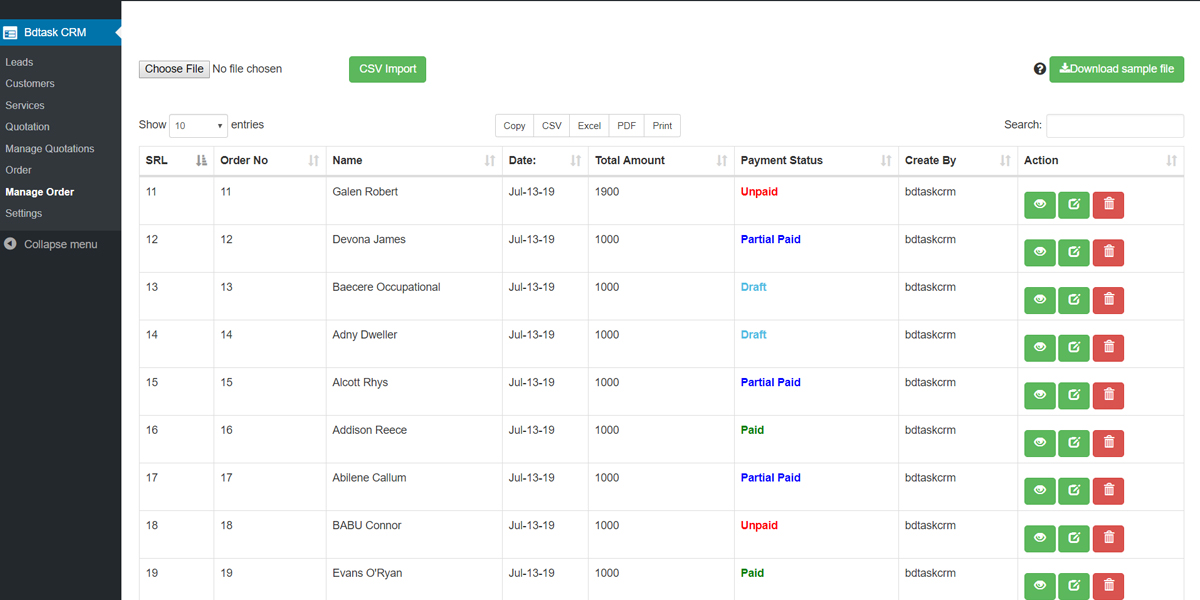The height and width of the screenshot is (600, 1200).
Task: Go to Customers in the sidebar
Action: 30,84
